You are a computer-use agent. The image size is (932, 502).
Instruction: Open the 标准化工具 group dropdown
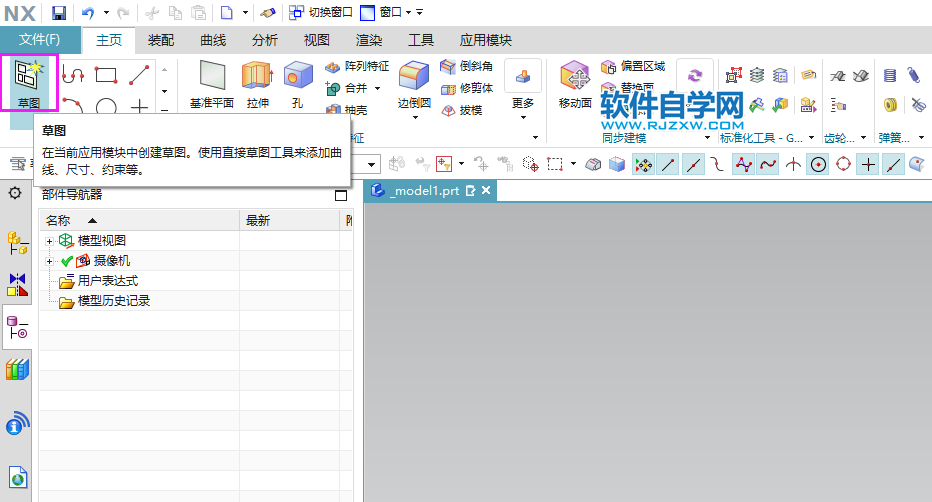(x=811, y=138)
